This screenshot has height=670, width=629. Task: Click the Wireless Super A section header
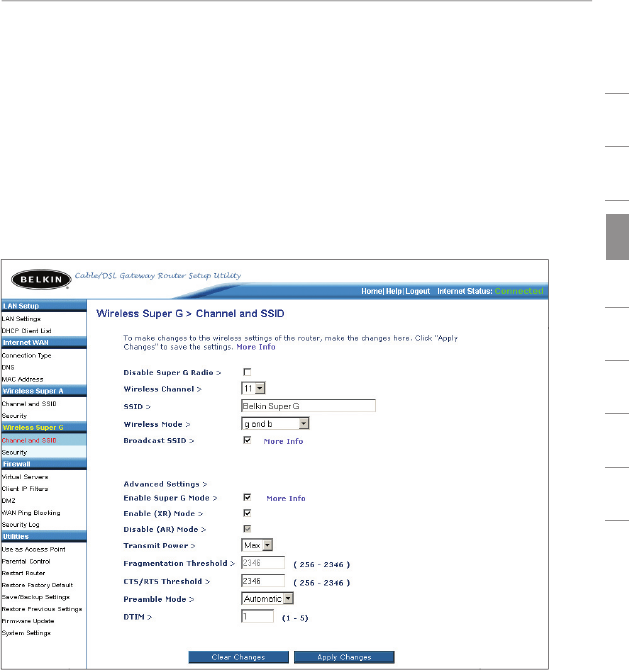[x=44, y=391]
